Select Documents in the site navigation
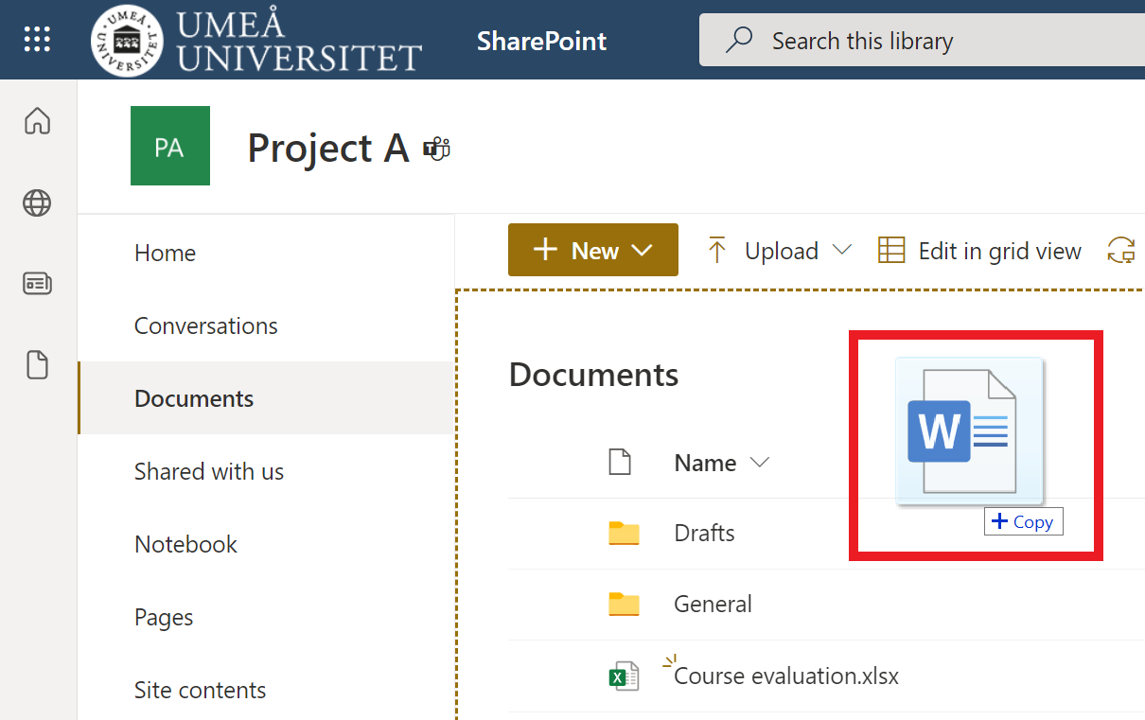 click(196, 398)
